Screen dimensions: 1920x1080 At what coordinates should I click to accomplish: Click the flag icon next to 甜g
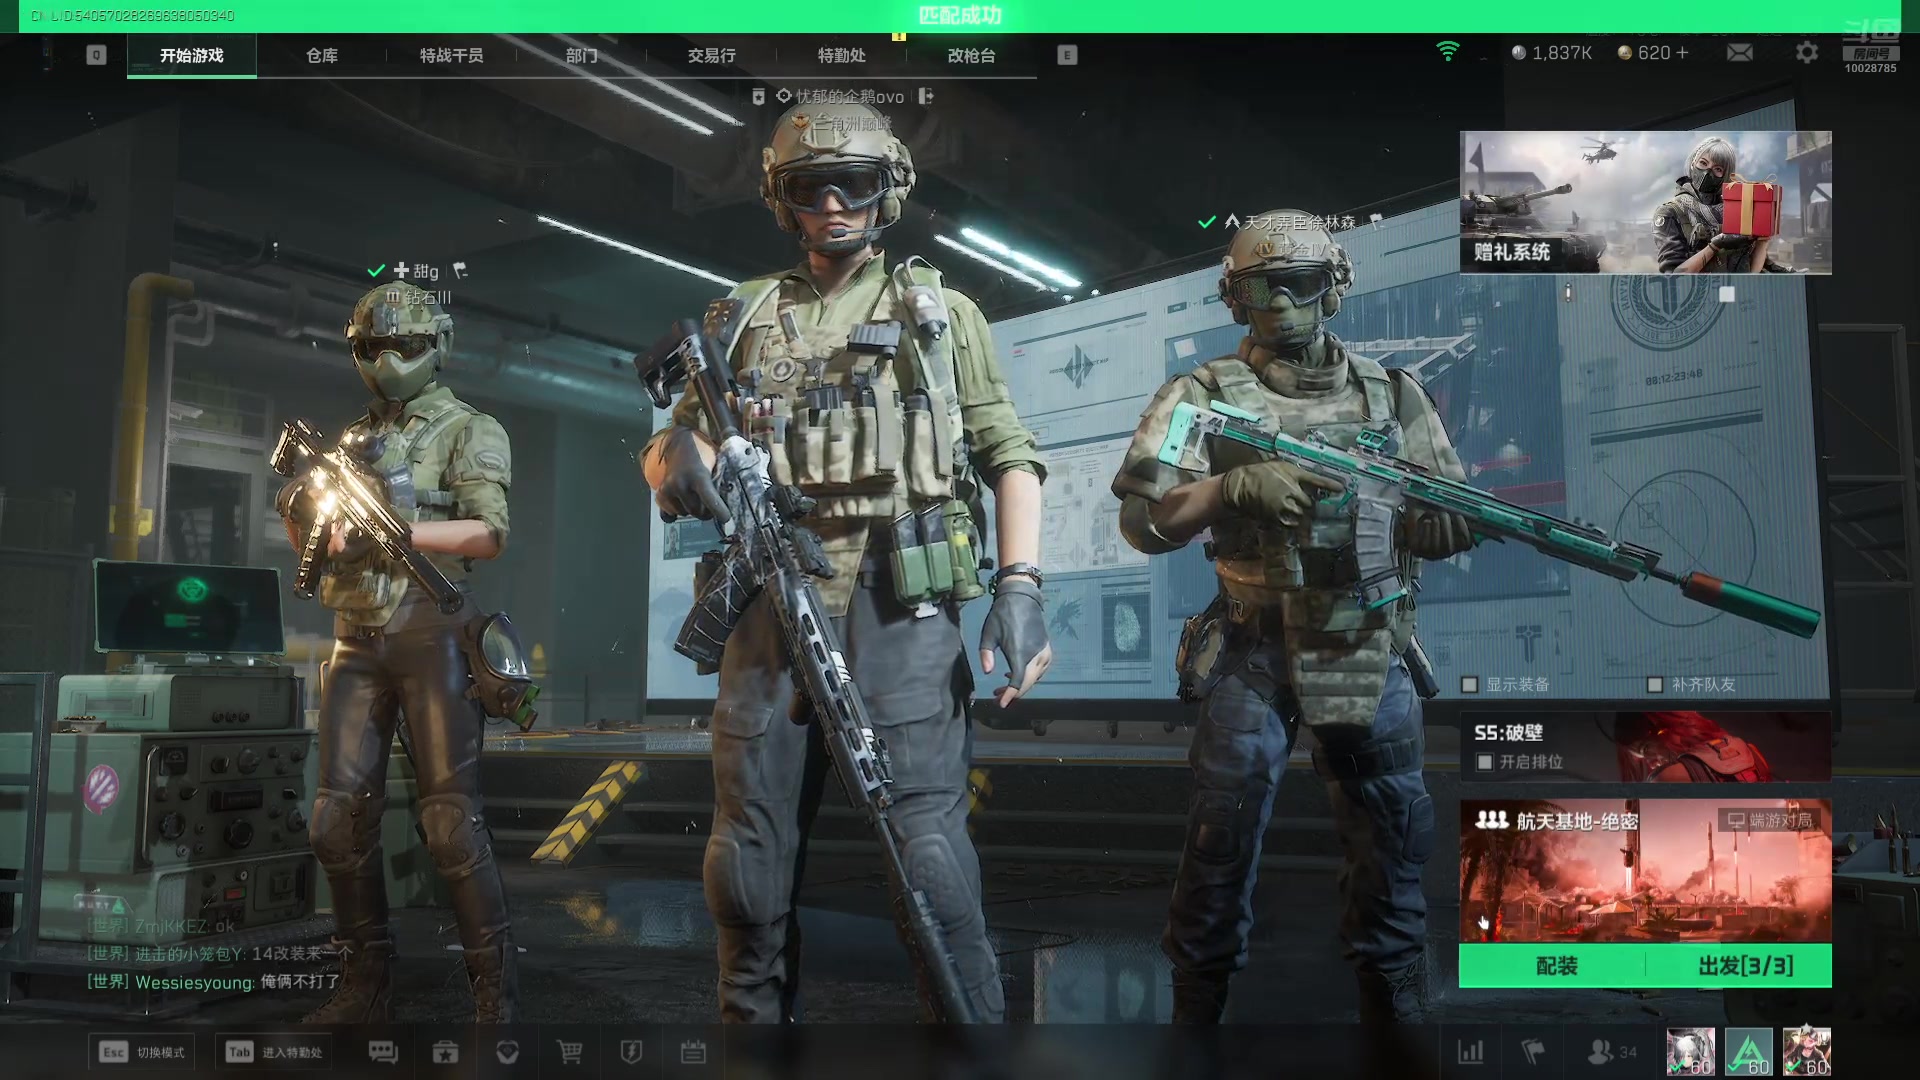tap(460, 270)
